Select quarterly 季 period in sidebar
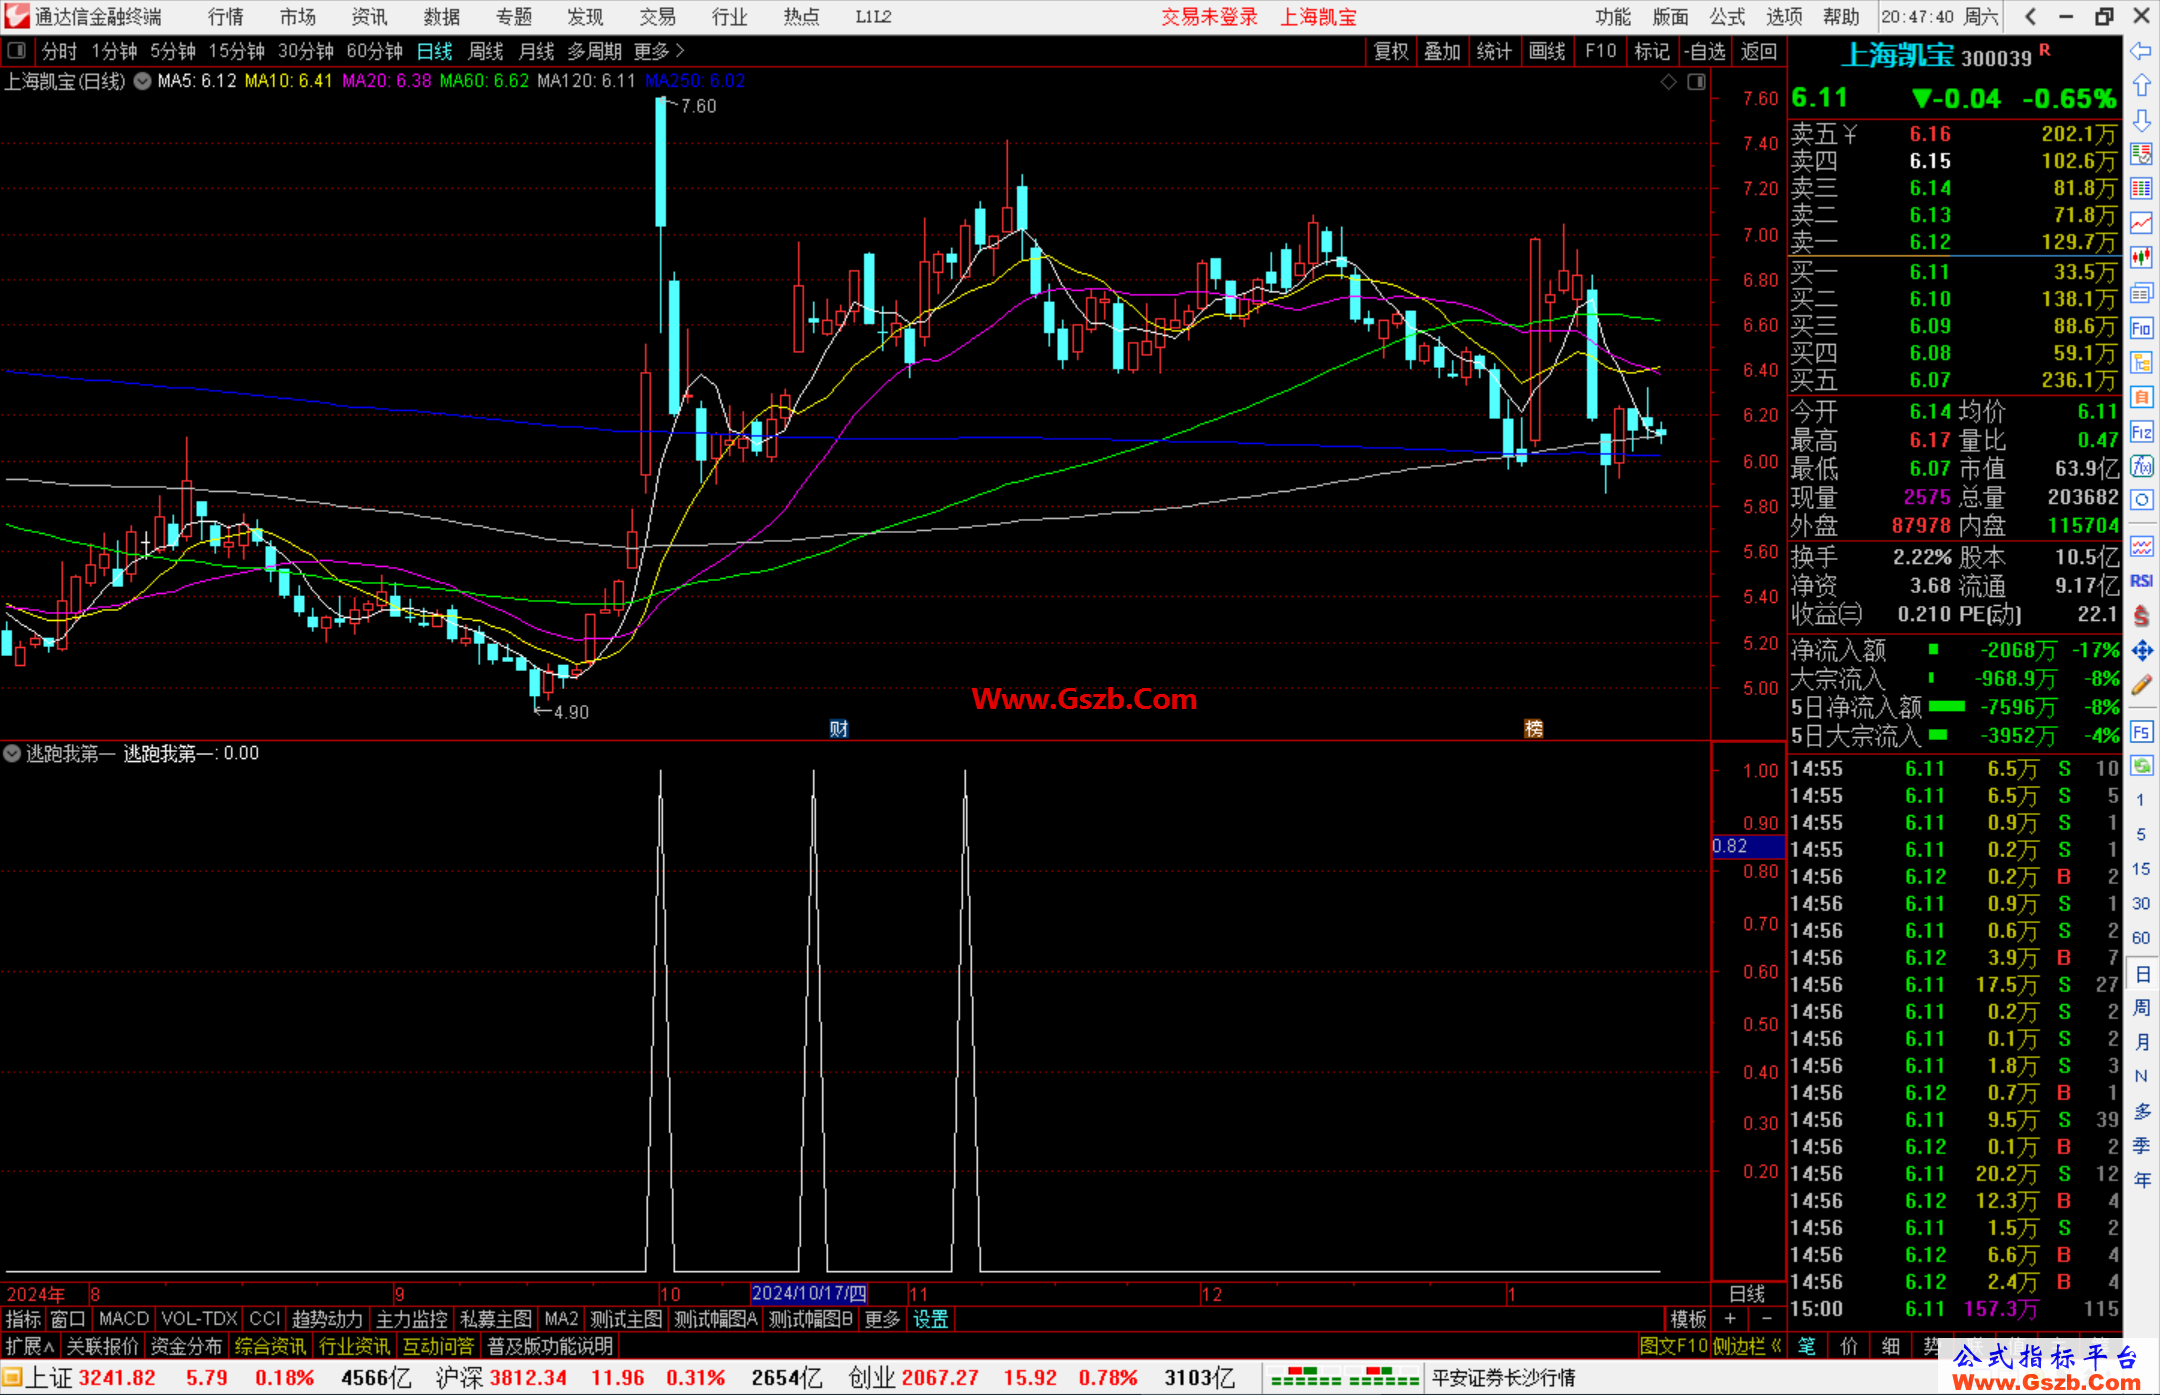2160x1395 pixels. pos(2141,1146)
